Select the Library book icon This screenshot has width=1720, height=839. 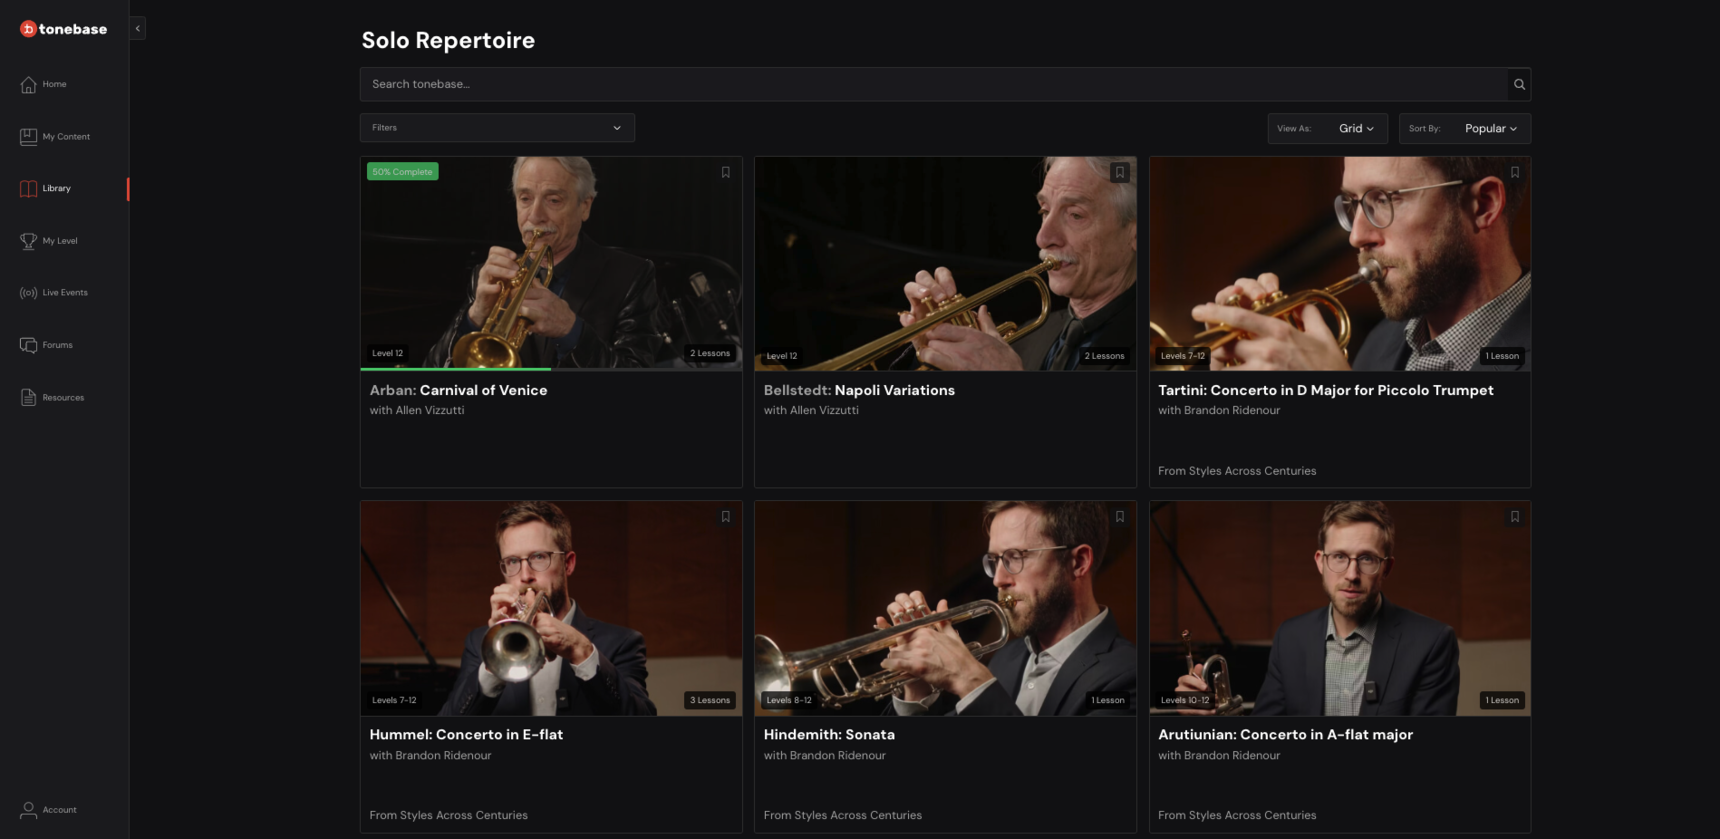pos(28,189)
